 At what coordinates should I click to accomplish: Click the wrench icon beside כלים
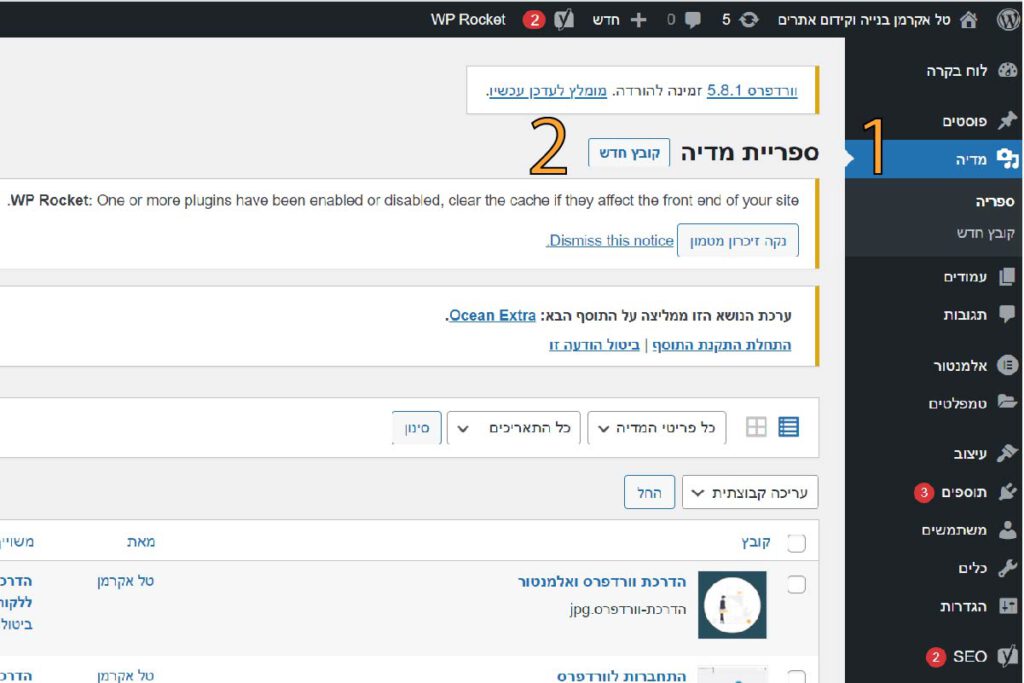click(x=1008, y=567)
